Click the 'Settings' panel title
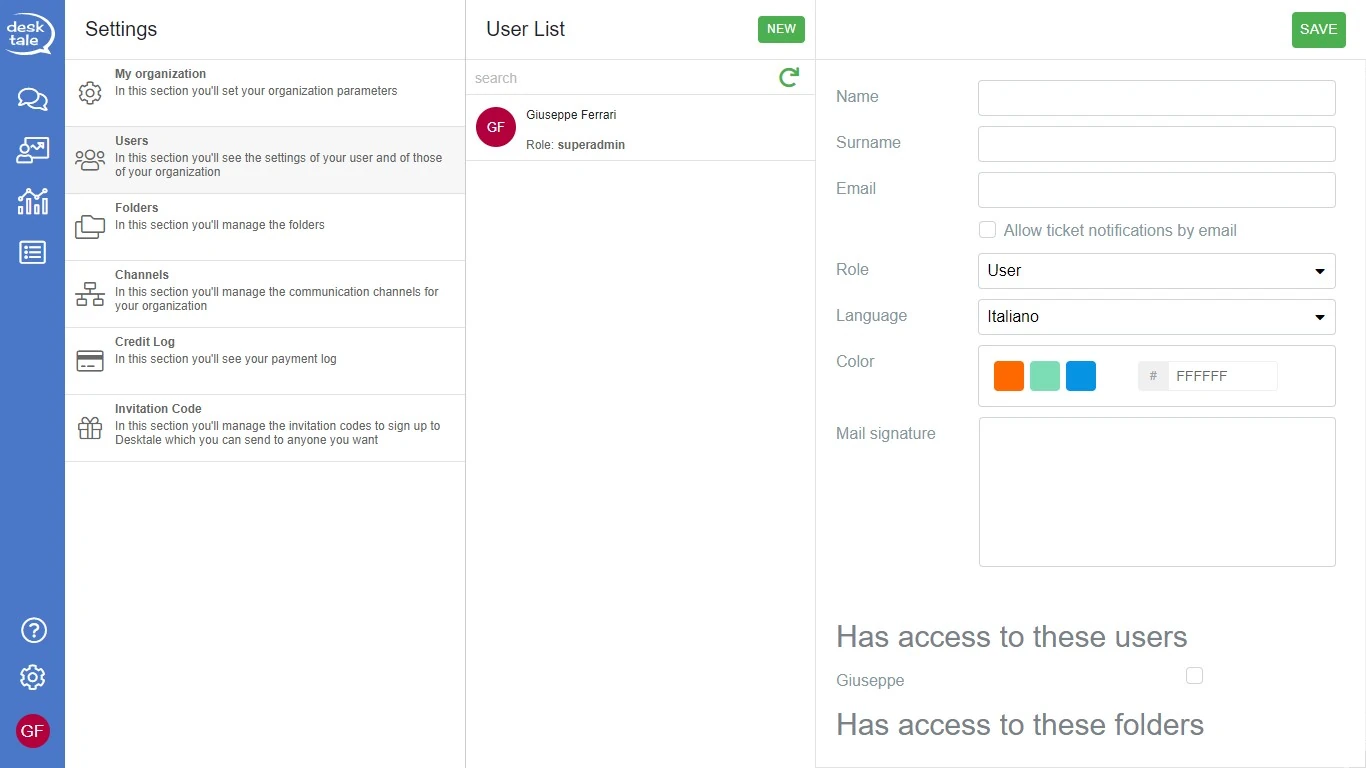 [x=121, y=29]
